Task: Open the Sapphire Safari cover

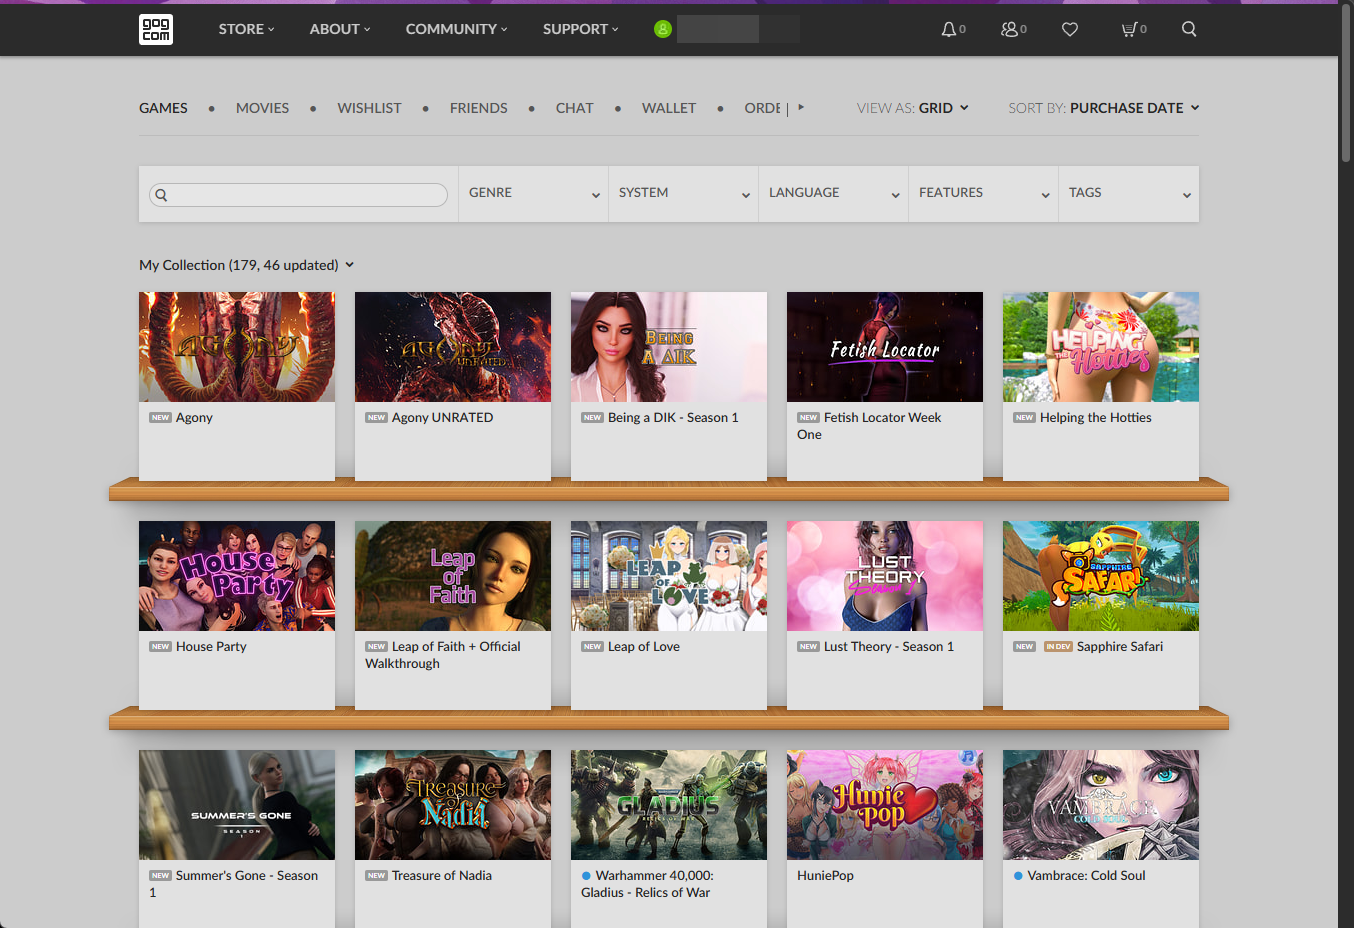Action: coord(1101,576)
